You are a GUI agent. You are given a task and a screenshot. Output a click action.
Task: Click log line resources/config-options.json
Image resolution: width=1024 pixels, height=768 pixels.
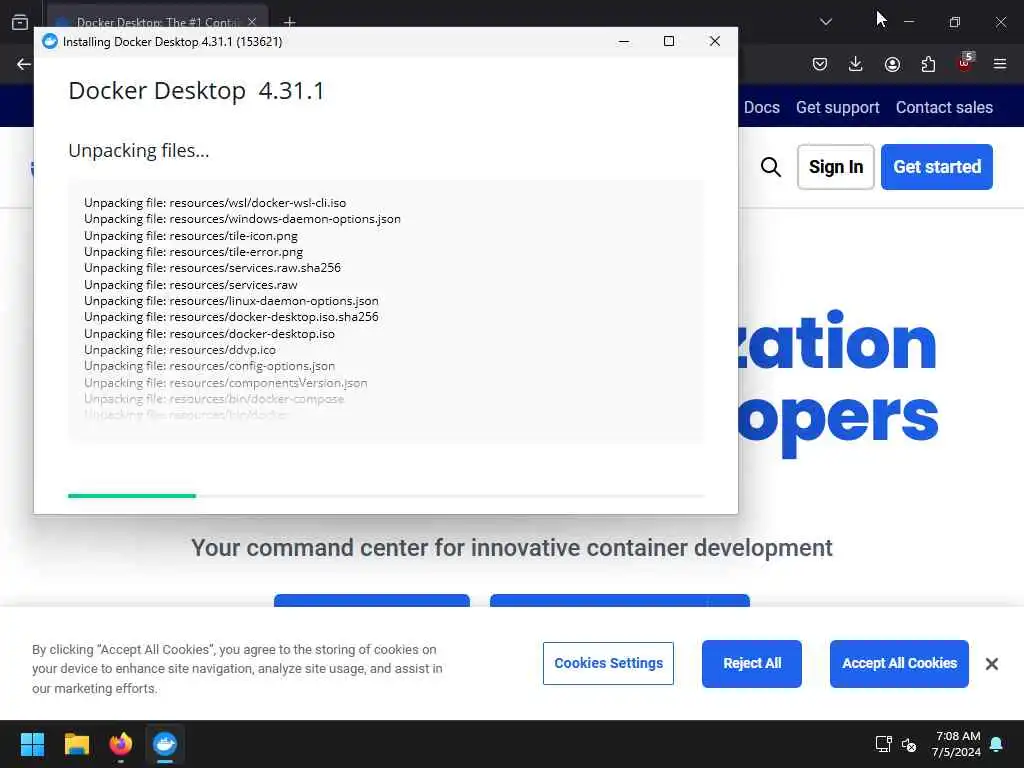[x=210, y=366]
